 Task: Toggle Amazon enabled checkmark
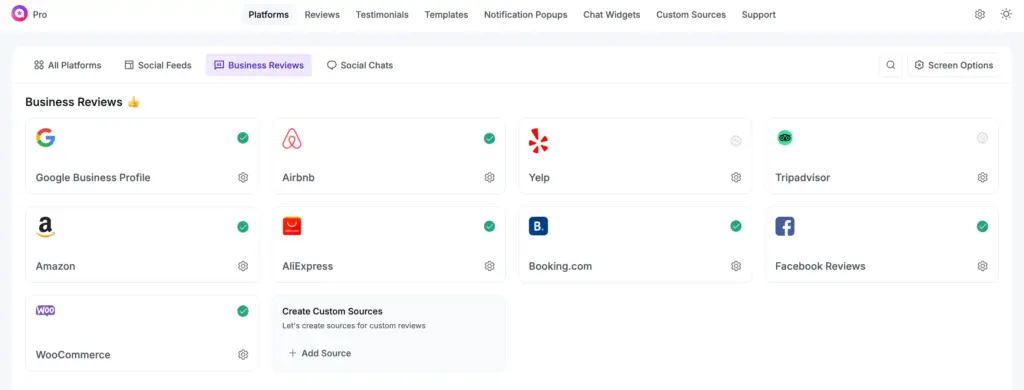[243, 227]
